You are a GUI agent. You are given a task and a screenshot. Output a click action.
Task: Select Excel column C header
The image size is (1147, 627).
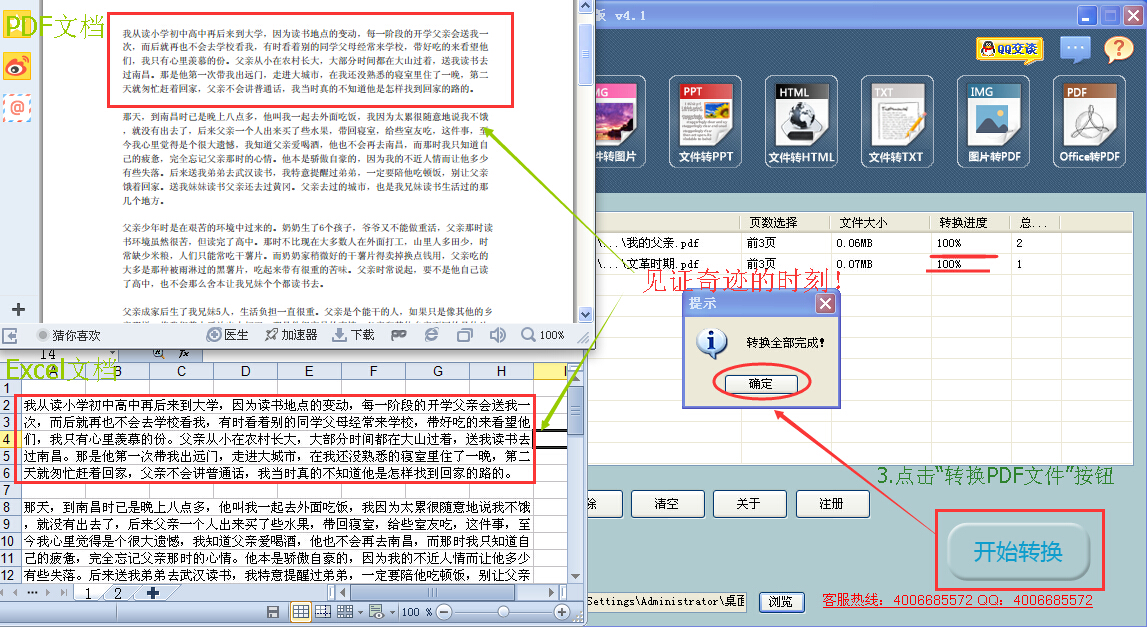(x=181, y=372)
